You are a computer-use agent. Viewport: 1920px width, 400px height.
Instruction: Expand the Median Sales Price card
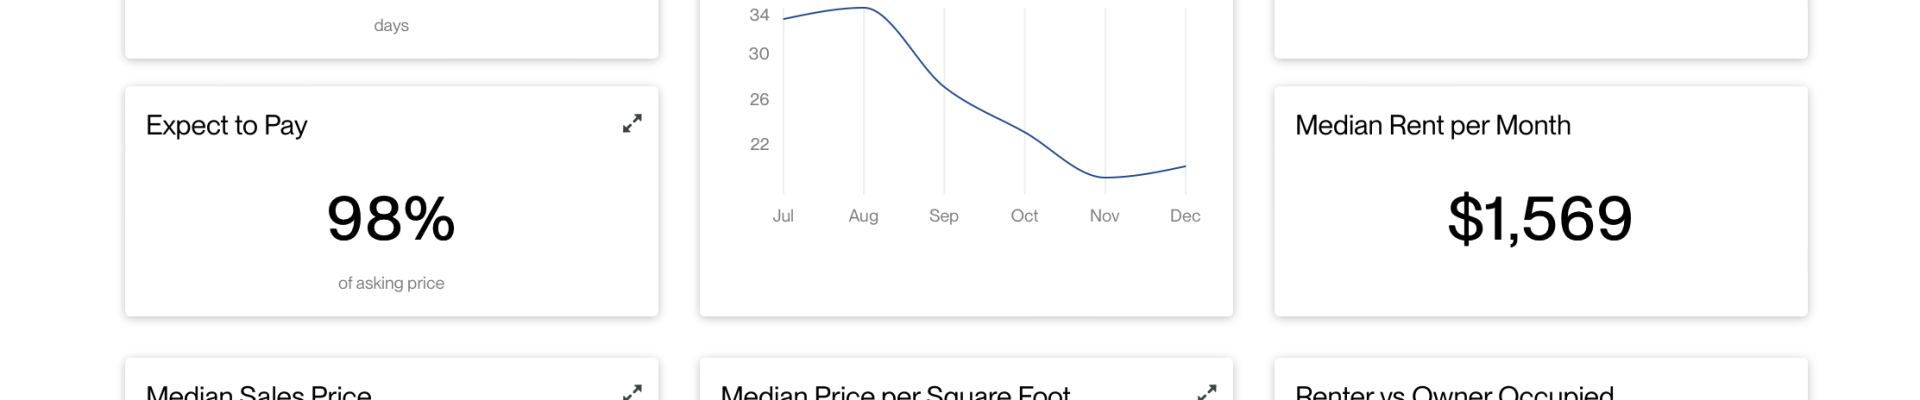tap(632, 392)
